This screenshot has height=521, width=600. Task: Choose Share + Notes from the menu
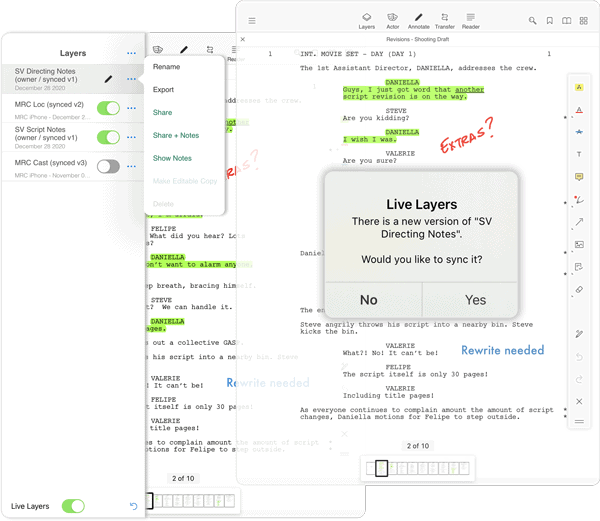pyautogui.click(x=176, y=135)
